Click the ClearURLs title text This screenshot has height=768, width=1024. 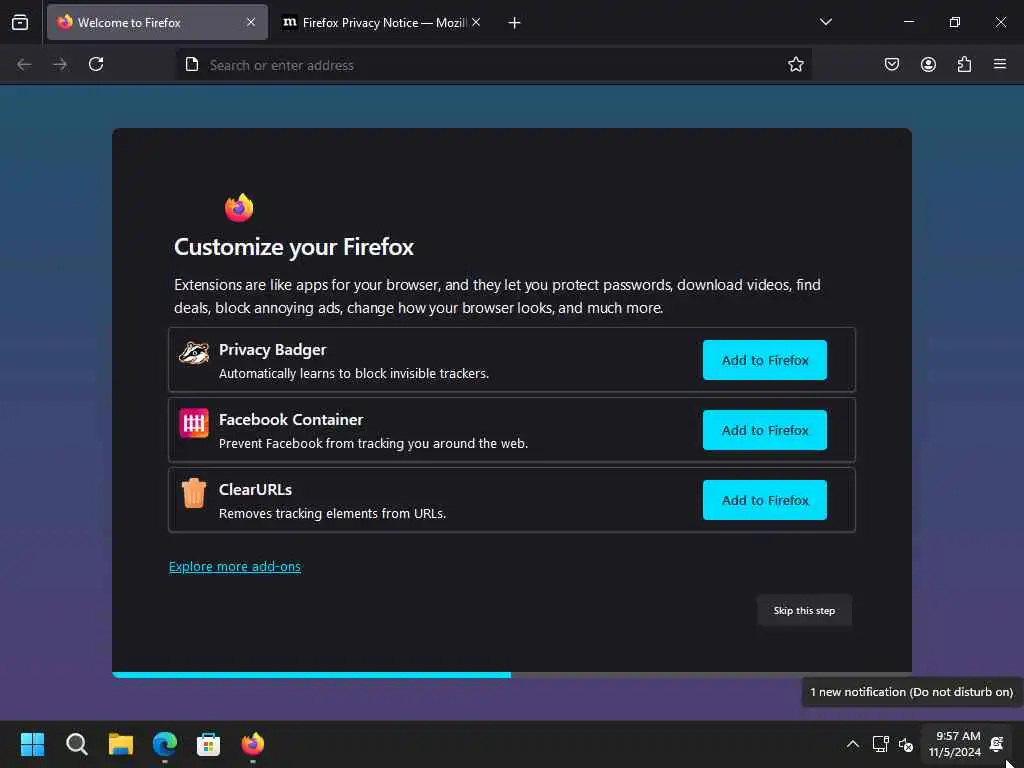(255, 489)
